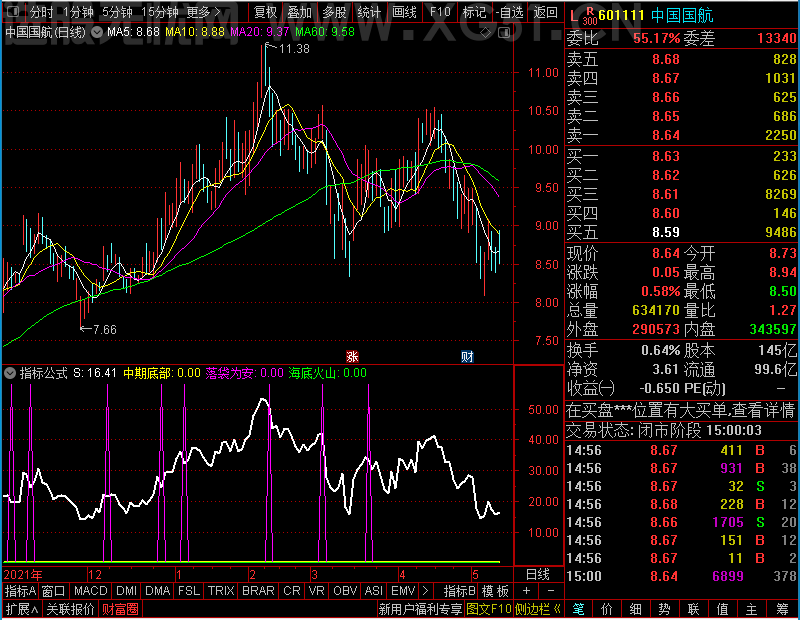Click the stock code 601111
800x620 pixels.
[622, 15]
